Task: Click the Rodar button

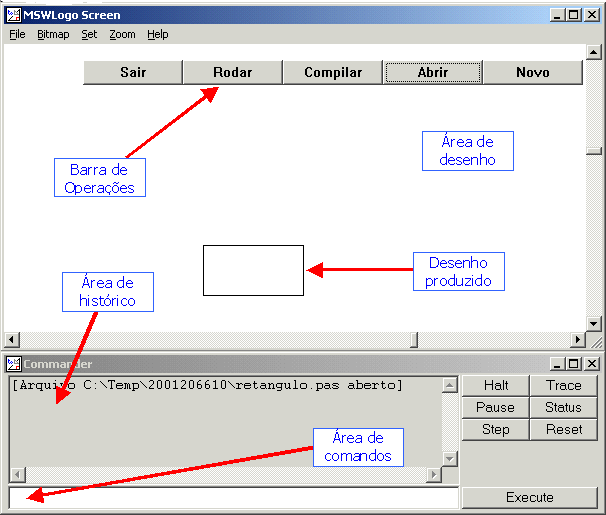Action: [x=233, y=72]
